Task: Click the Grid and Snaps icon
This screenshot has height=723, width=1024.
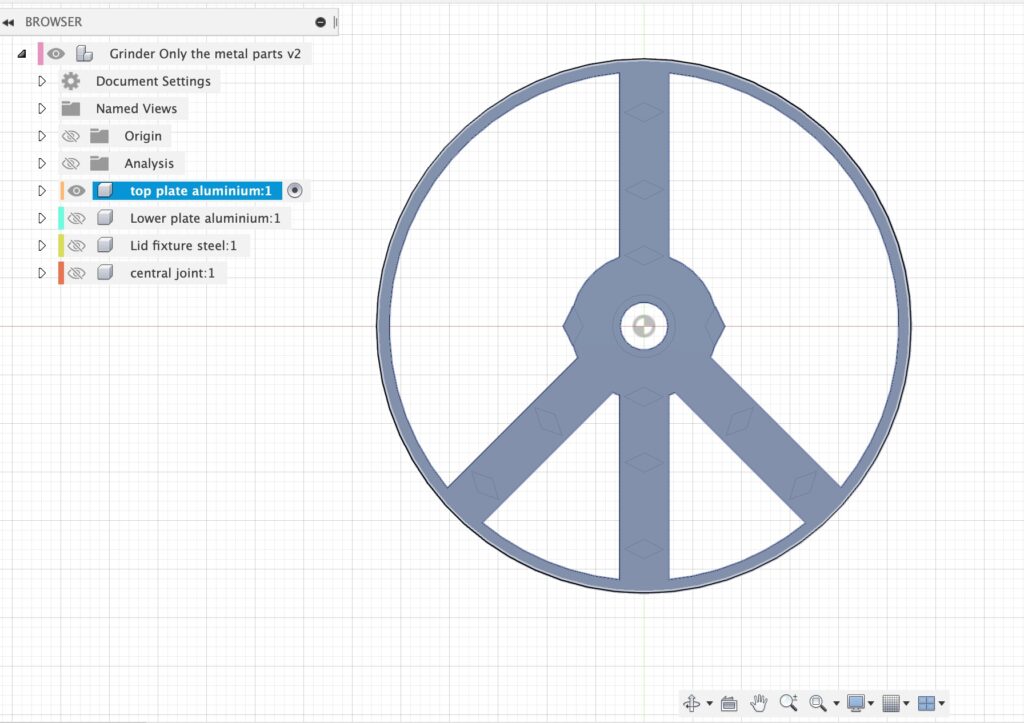Action: click(x=891, y=703)
